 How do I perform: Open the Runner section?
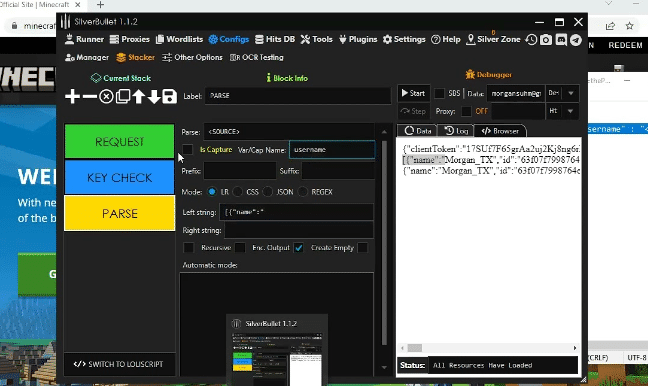click(x=84, y=39)
